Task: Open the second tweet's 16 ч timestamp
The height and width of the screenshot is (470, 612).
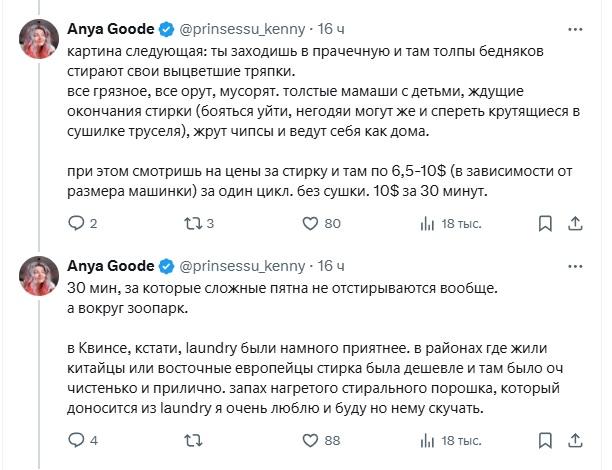Action: [x=331, y=265]
